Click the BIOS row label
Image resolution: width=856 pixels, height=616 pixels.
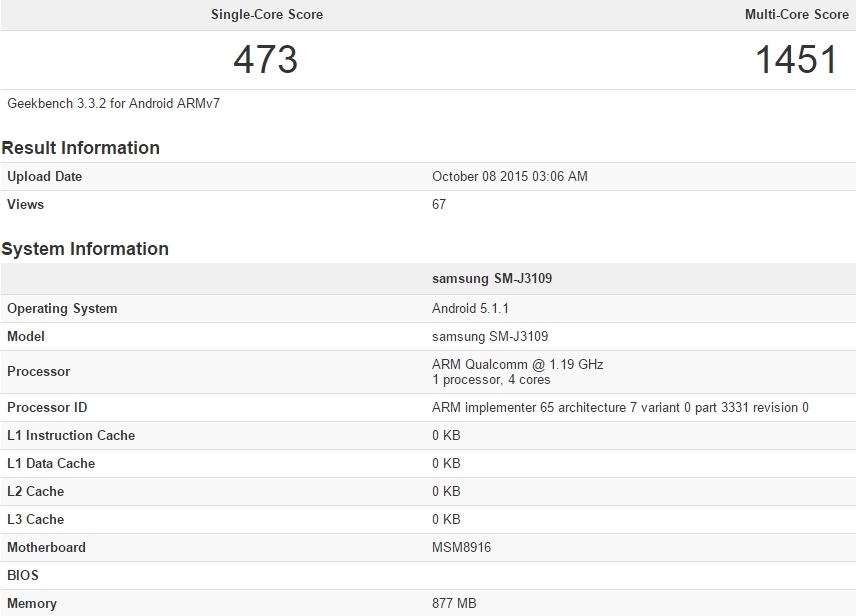click(23, 575)
